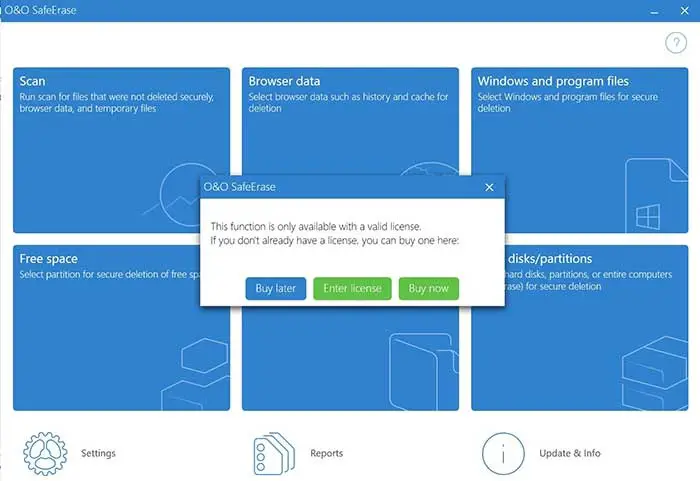Click the Windows logo document icon
This screenshot has height=481, width=700.
(656, 195)
